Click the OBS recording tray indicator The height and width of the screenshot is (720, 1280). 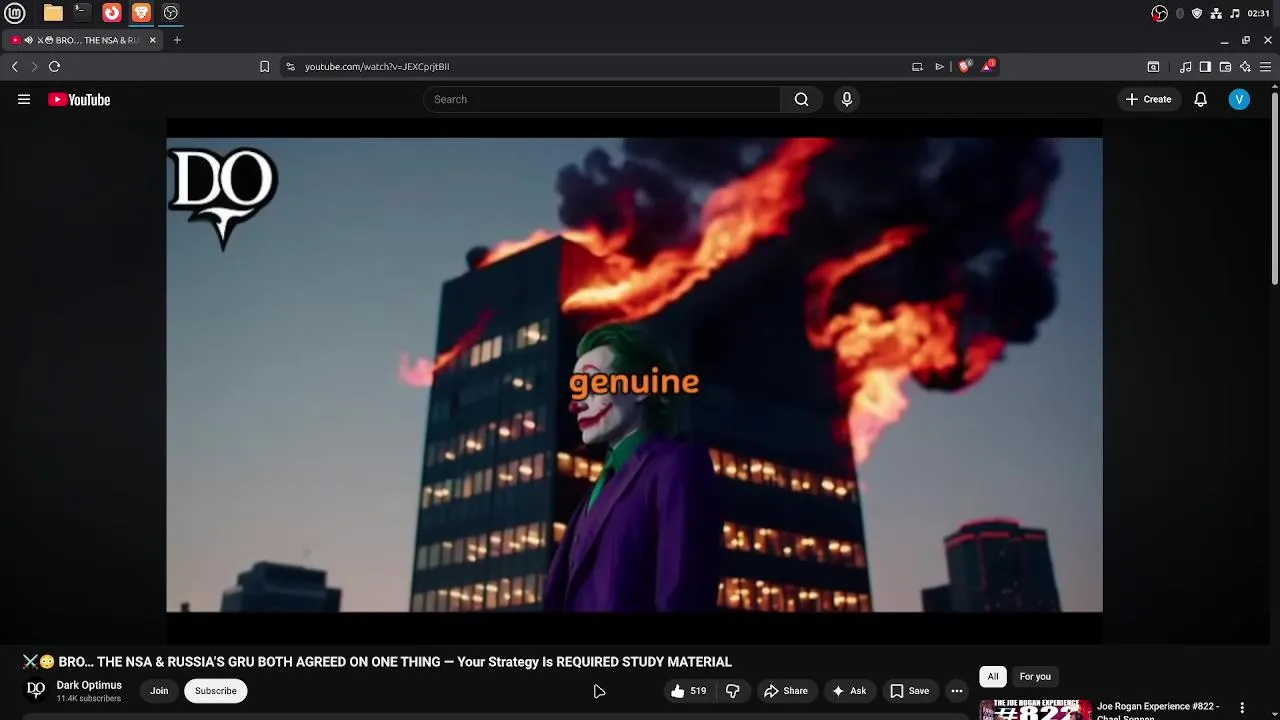click(x=1159, y=13)
